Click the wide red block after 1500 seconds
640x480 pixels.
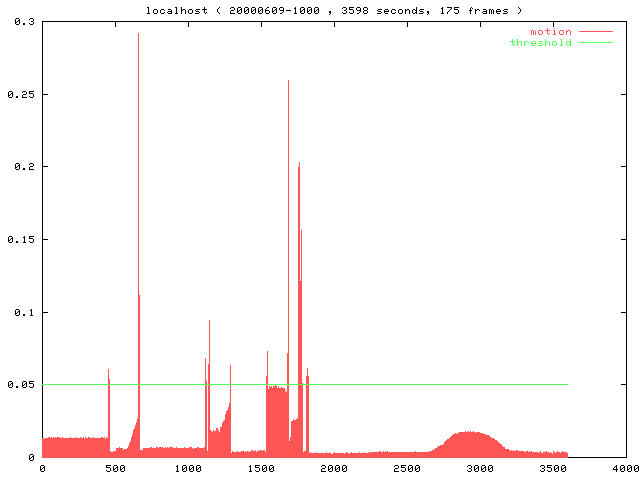[x=276, y=420]
